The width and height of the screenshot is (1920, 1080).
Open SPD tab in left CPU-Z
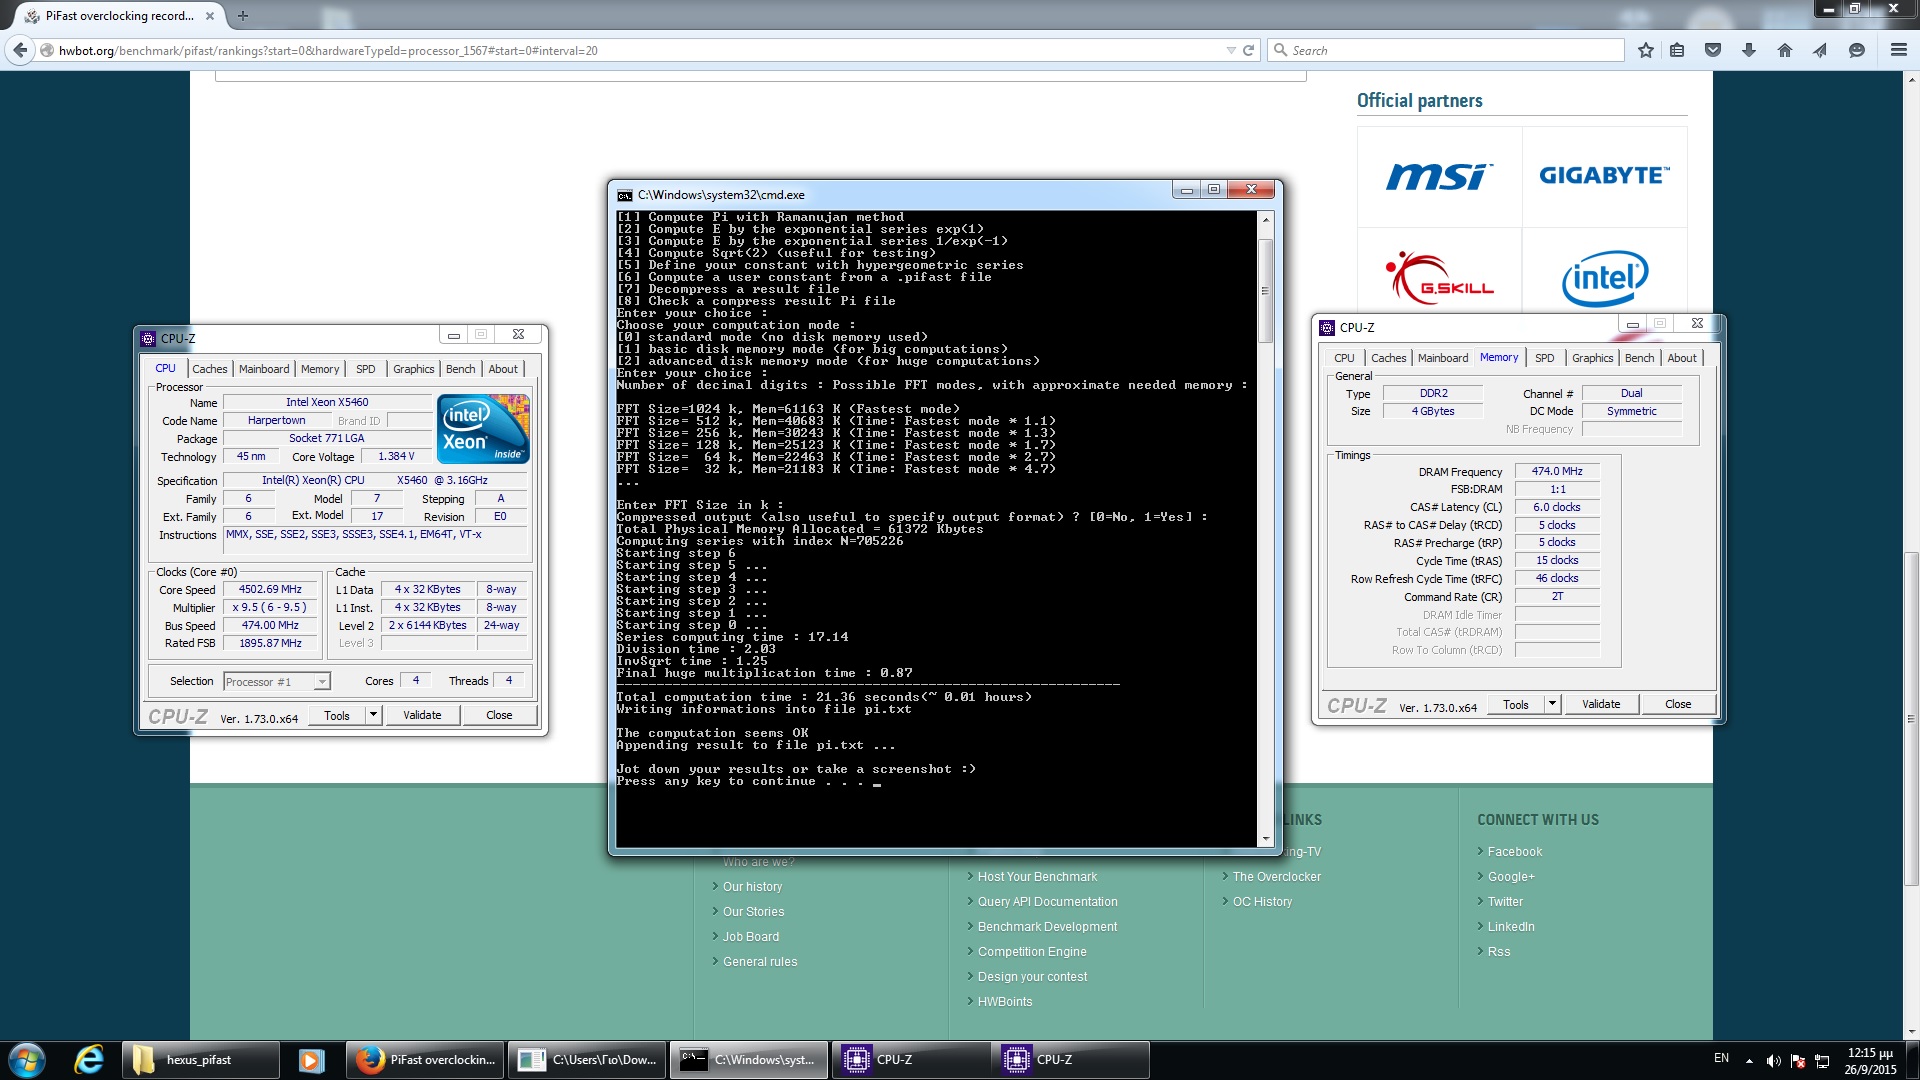point(366,369)
